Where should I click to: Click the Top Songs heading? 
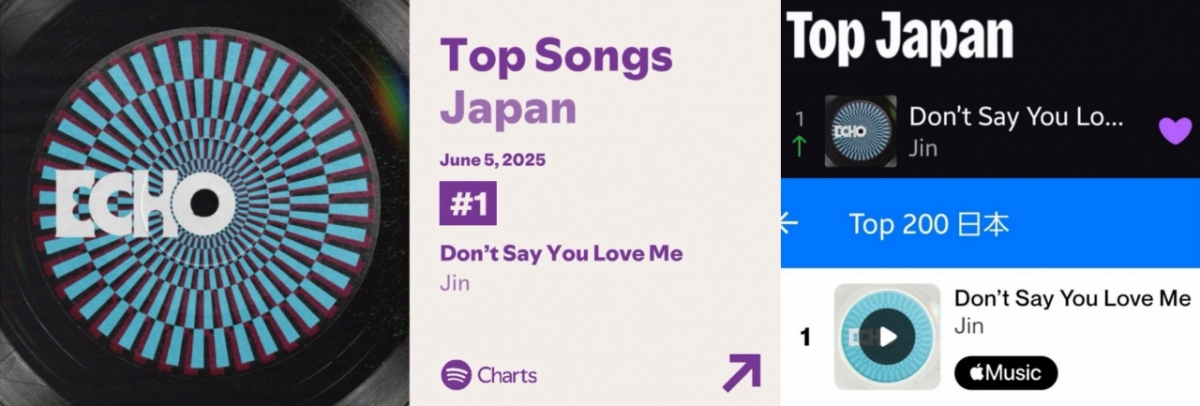[x=556, y=58]
